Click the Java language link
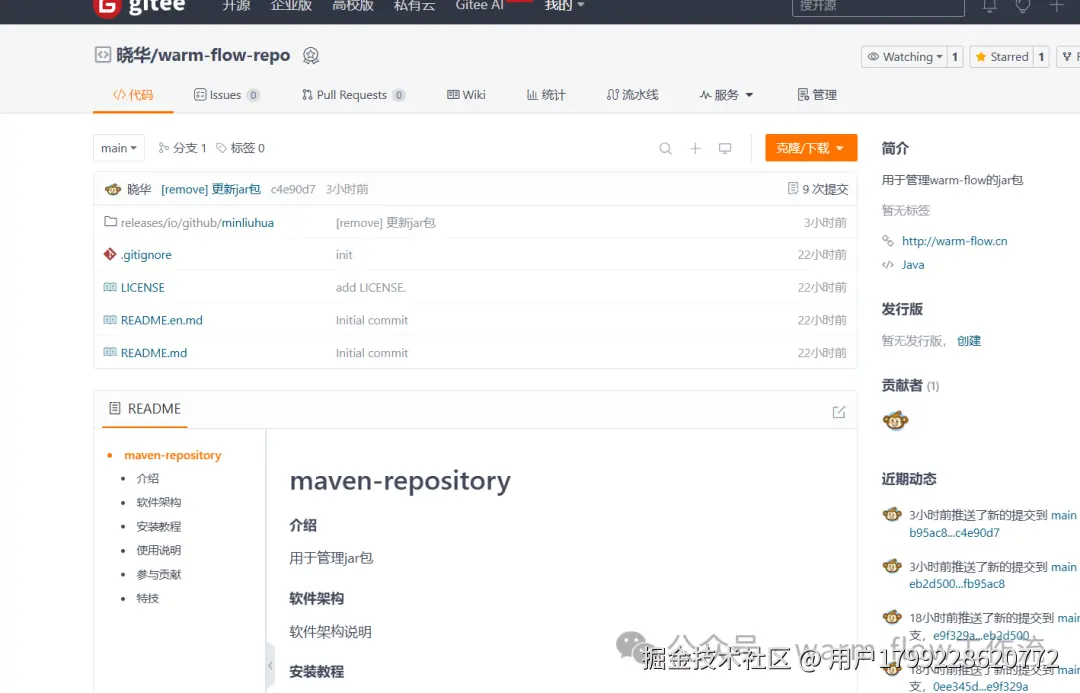1080x693 pixels. click(x=913, y=265)
